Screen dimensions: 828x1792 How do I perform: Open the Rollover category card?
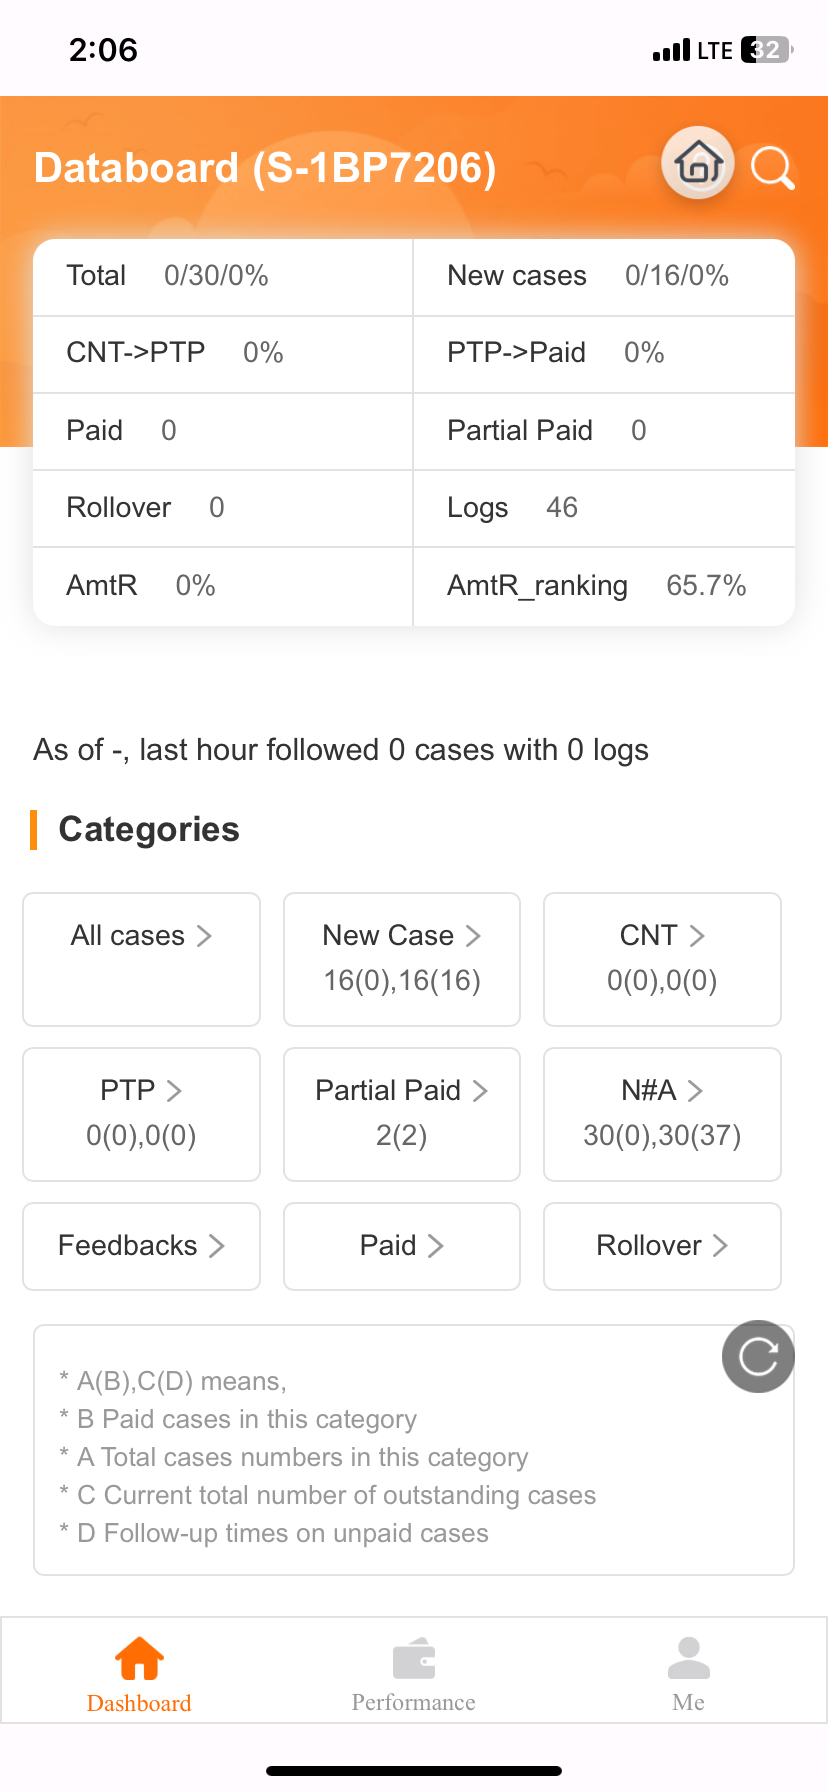pos(662,1246)
